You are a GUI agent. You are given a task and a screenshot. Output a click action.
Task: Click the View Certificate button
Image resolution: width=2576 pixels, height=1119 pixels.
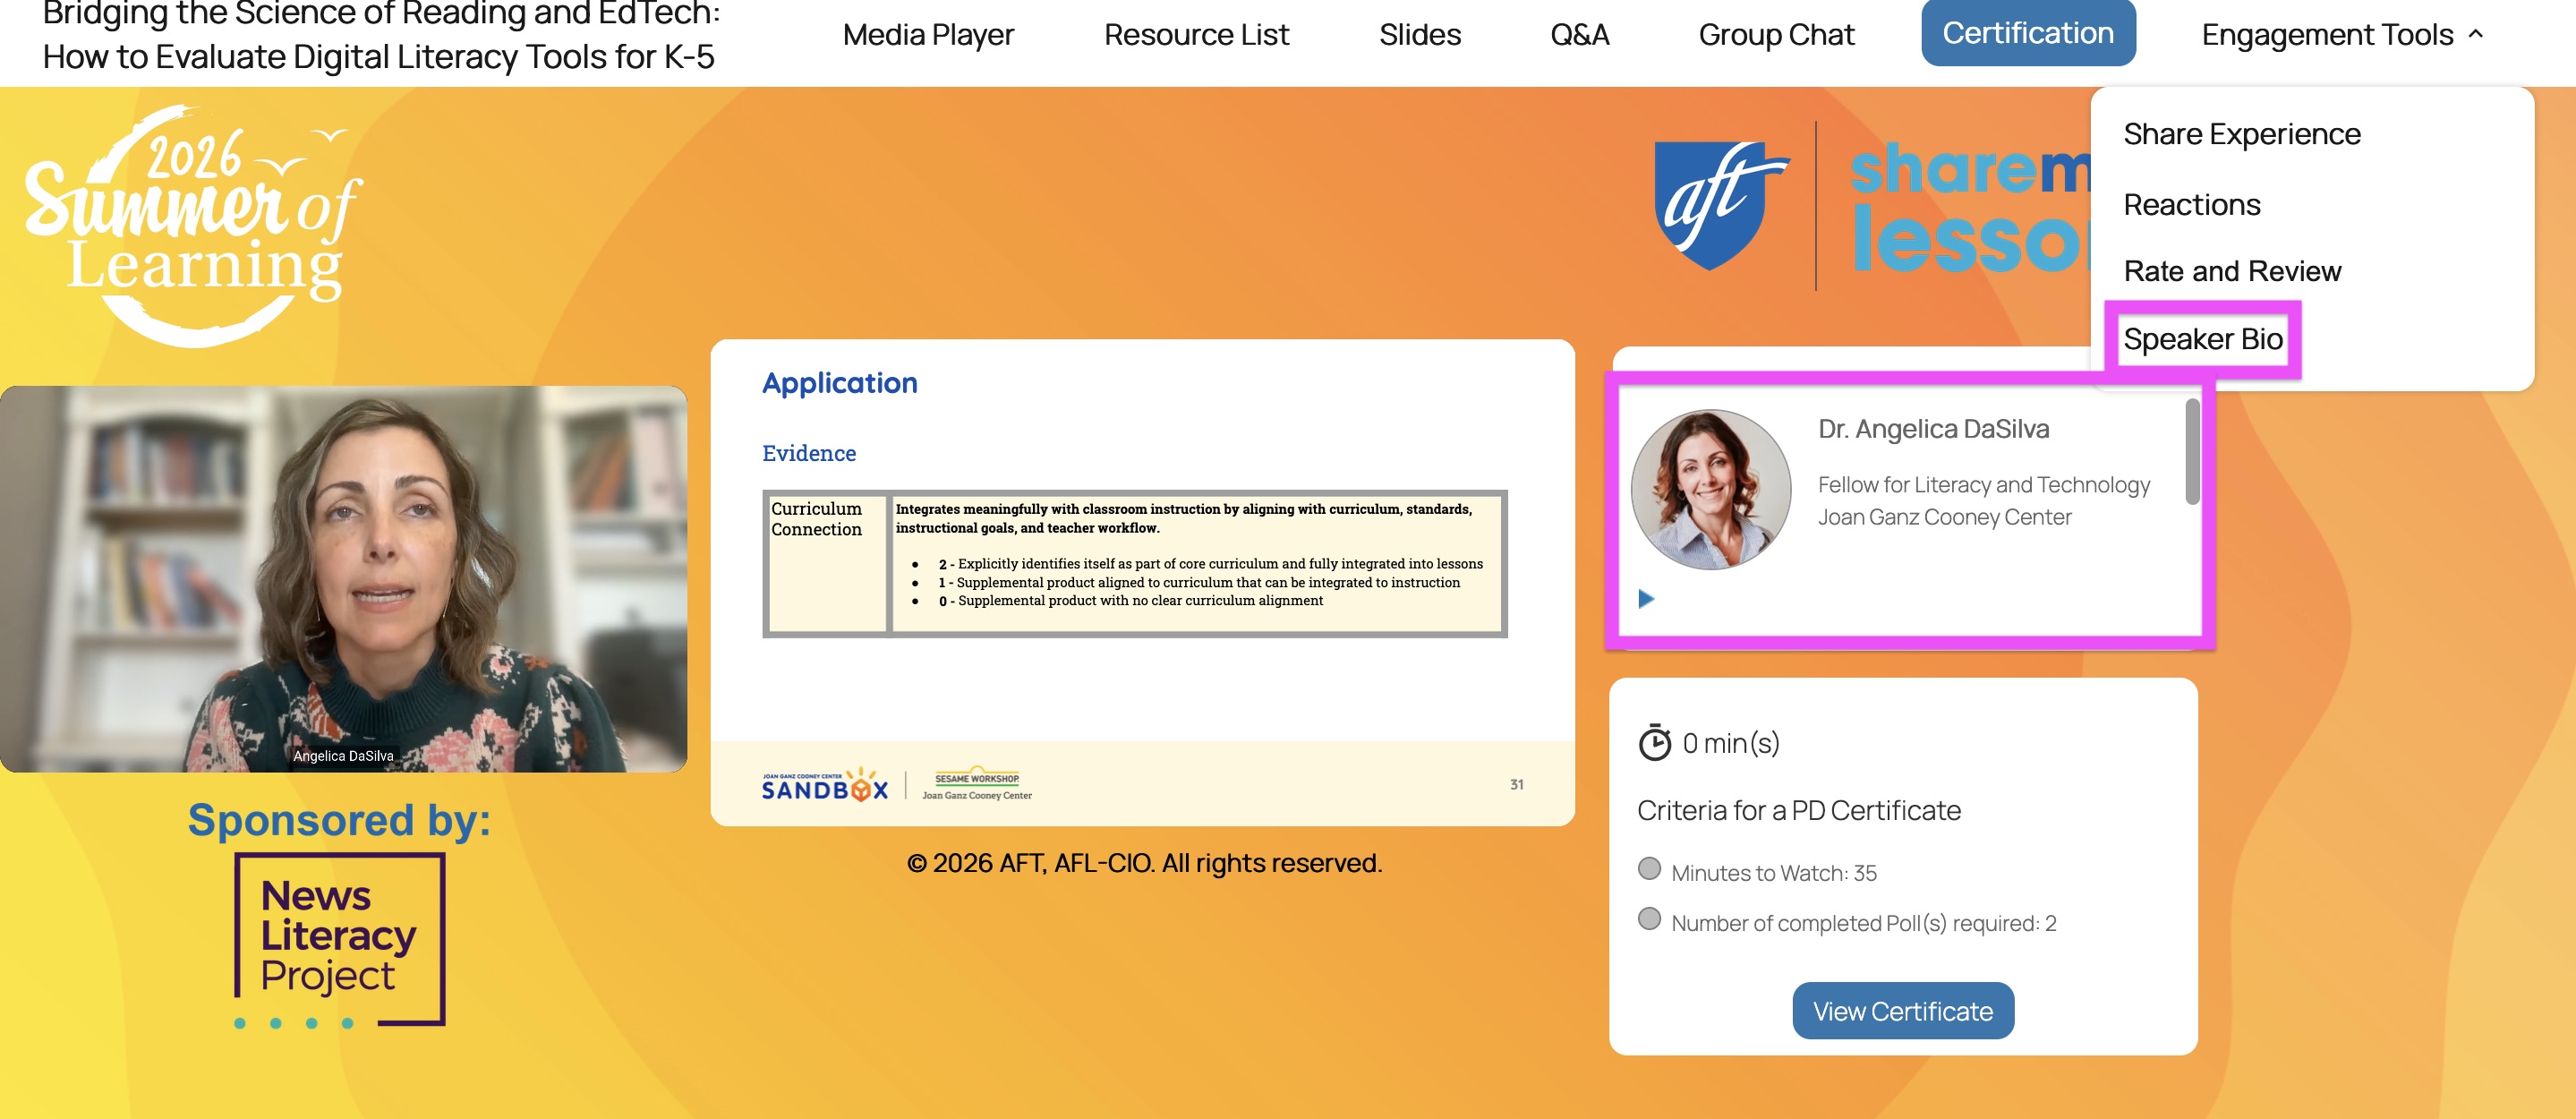[x=1902, y=1010]
